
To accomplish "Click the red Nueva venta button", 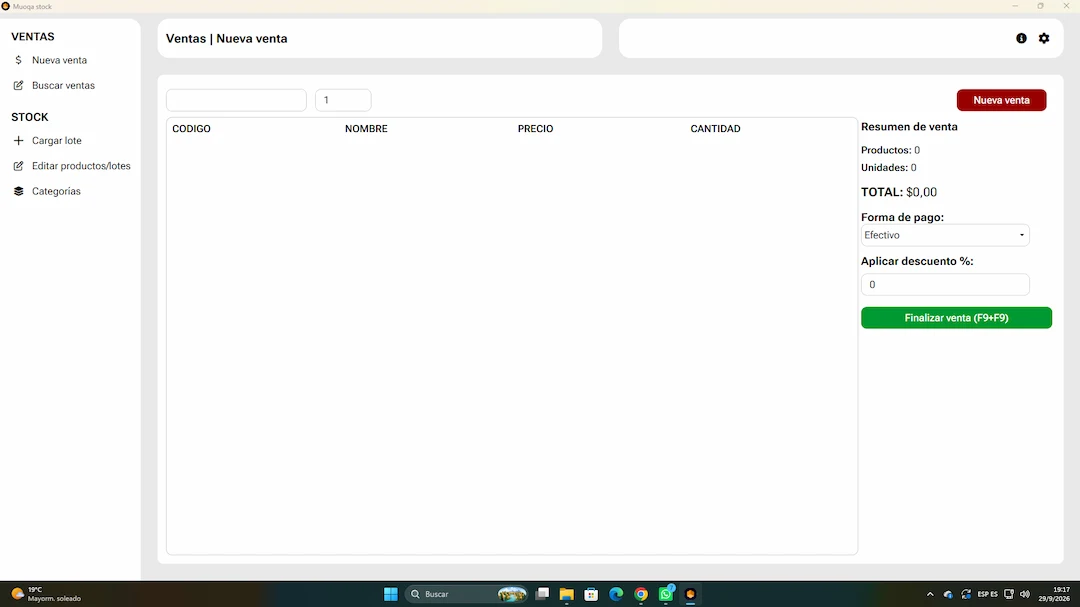I will [1001, 100].
